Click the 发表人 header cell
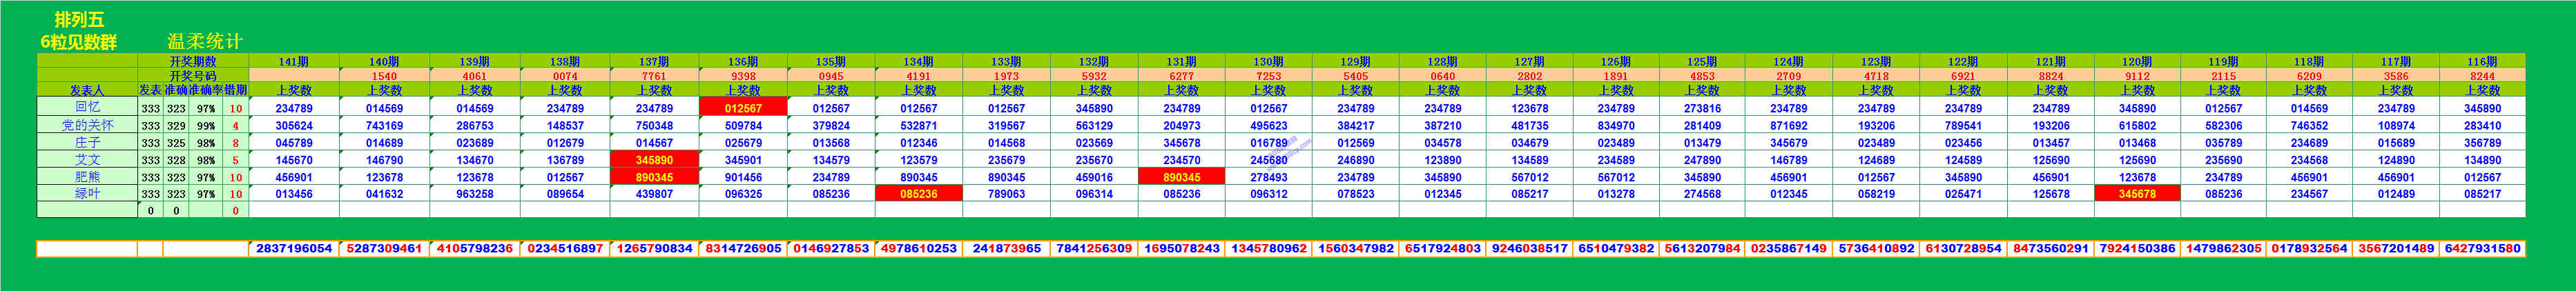Screen dimensions: 2576x291 pyautogui.click(x=87, y=90)
